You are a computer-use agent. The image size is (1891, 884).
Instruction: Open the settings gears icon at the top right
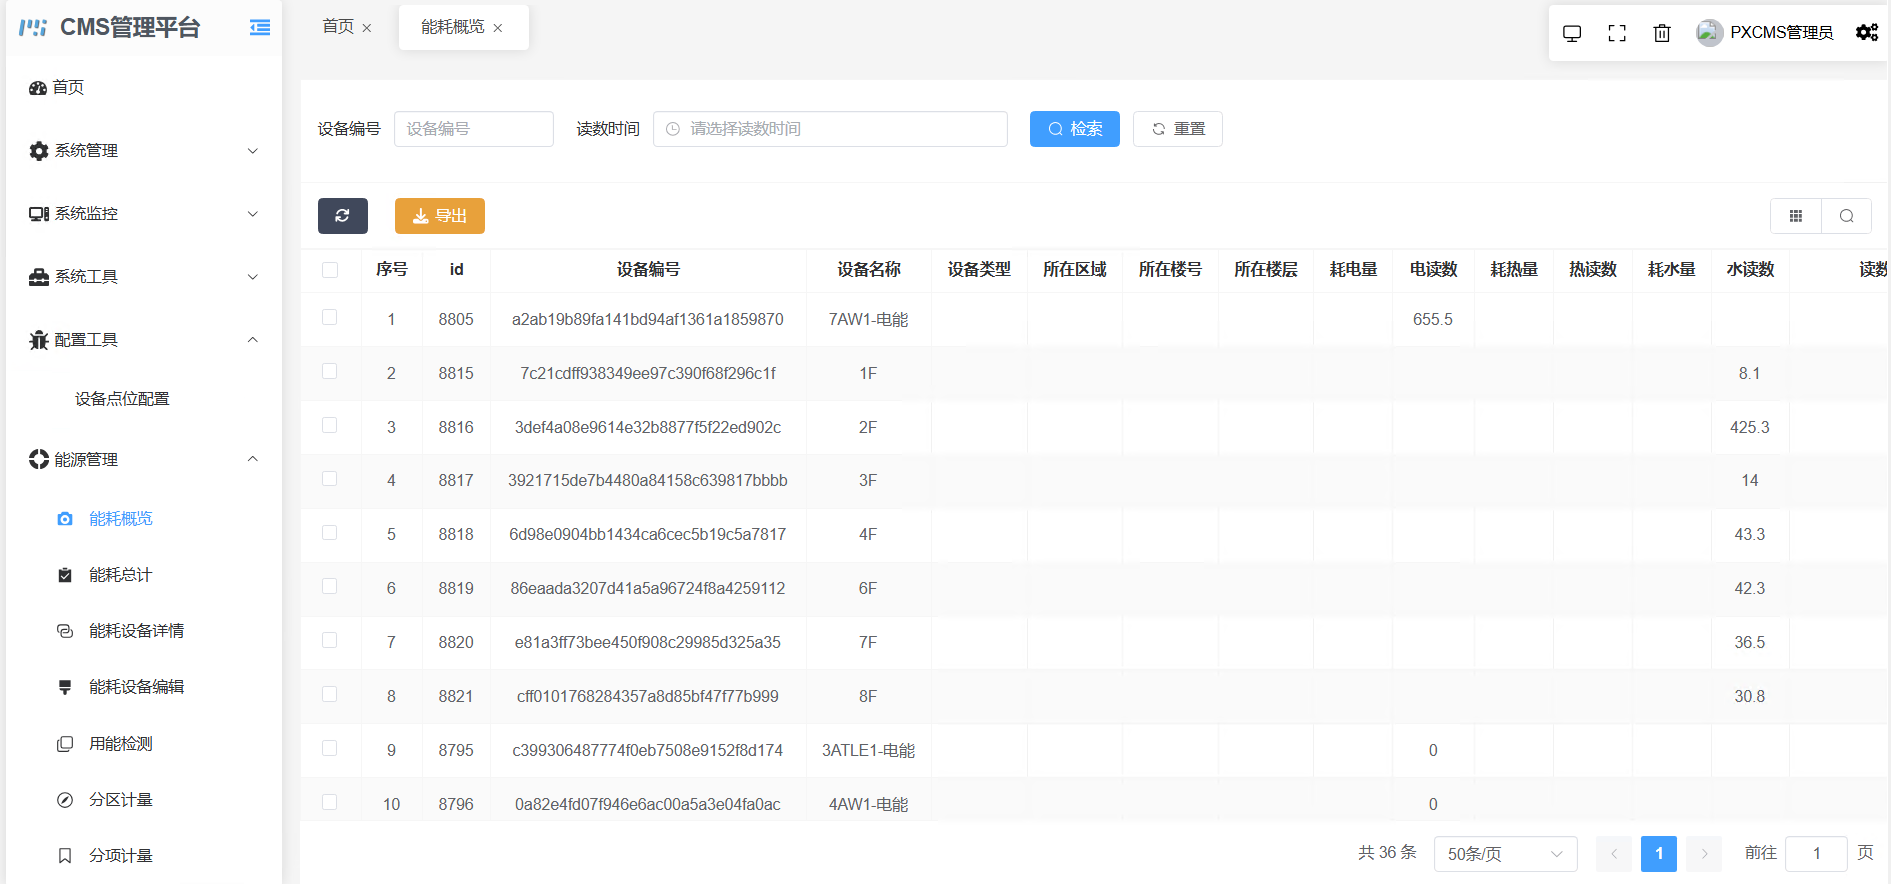tap(1867, 32)
